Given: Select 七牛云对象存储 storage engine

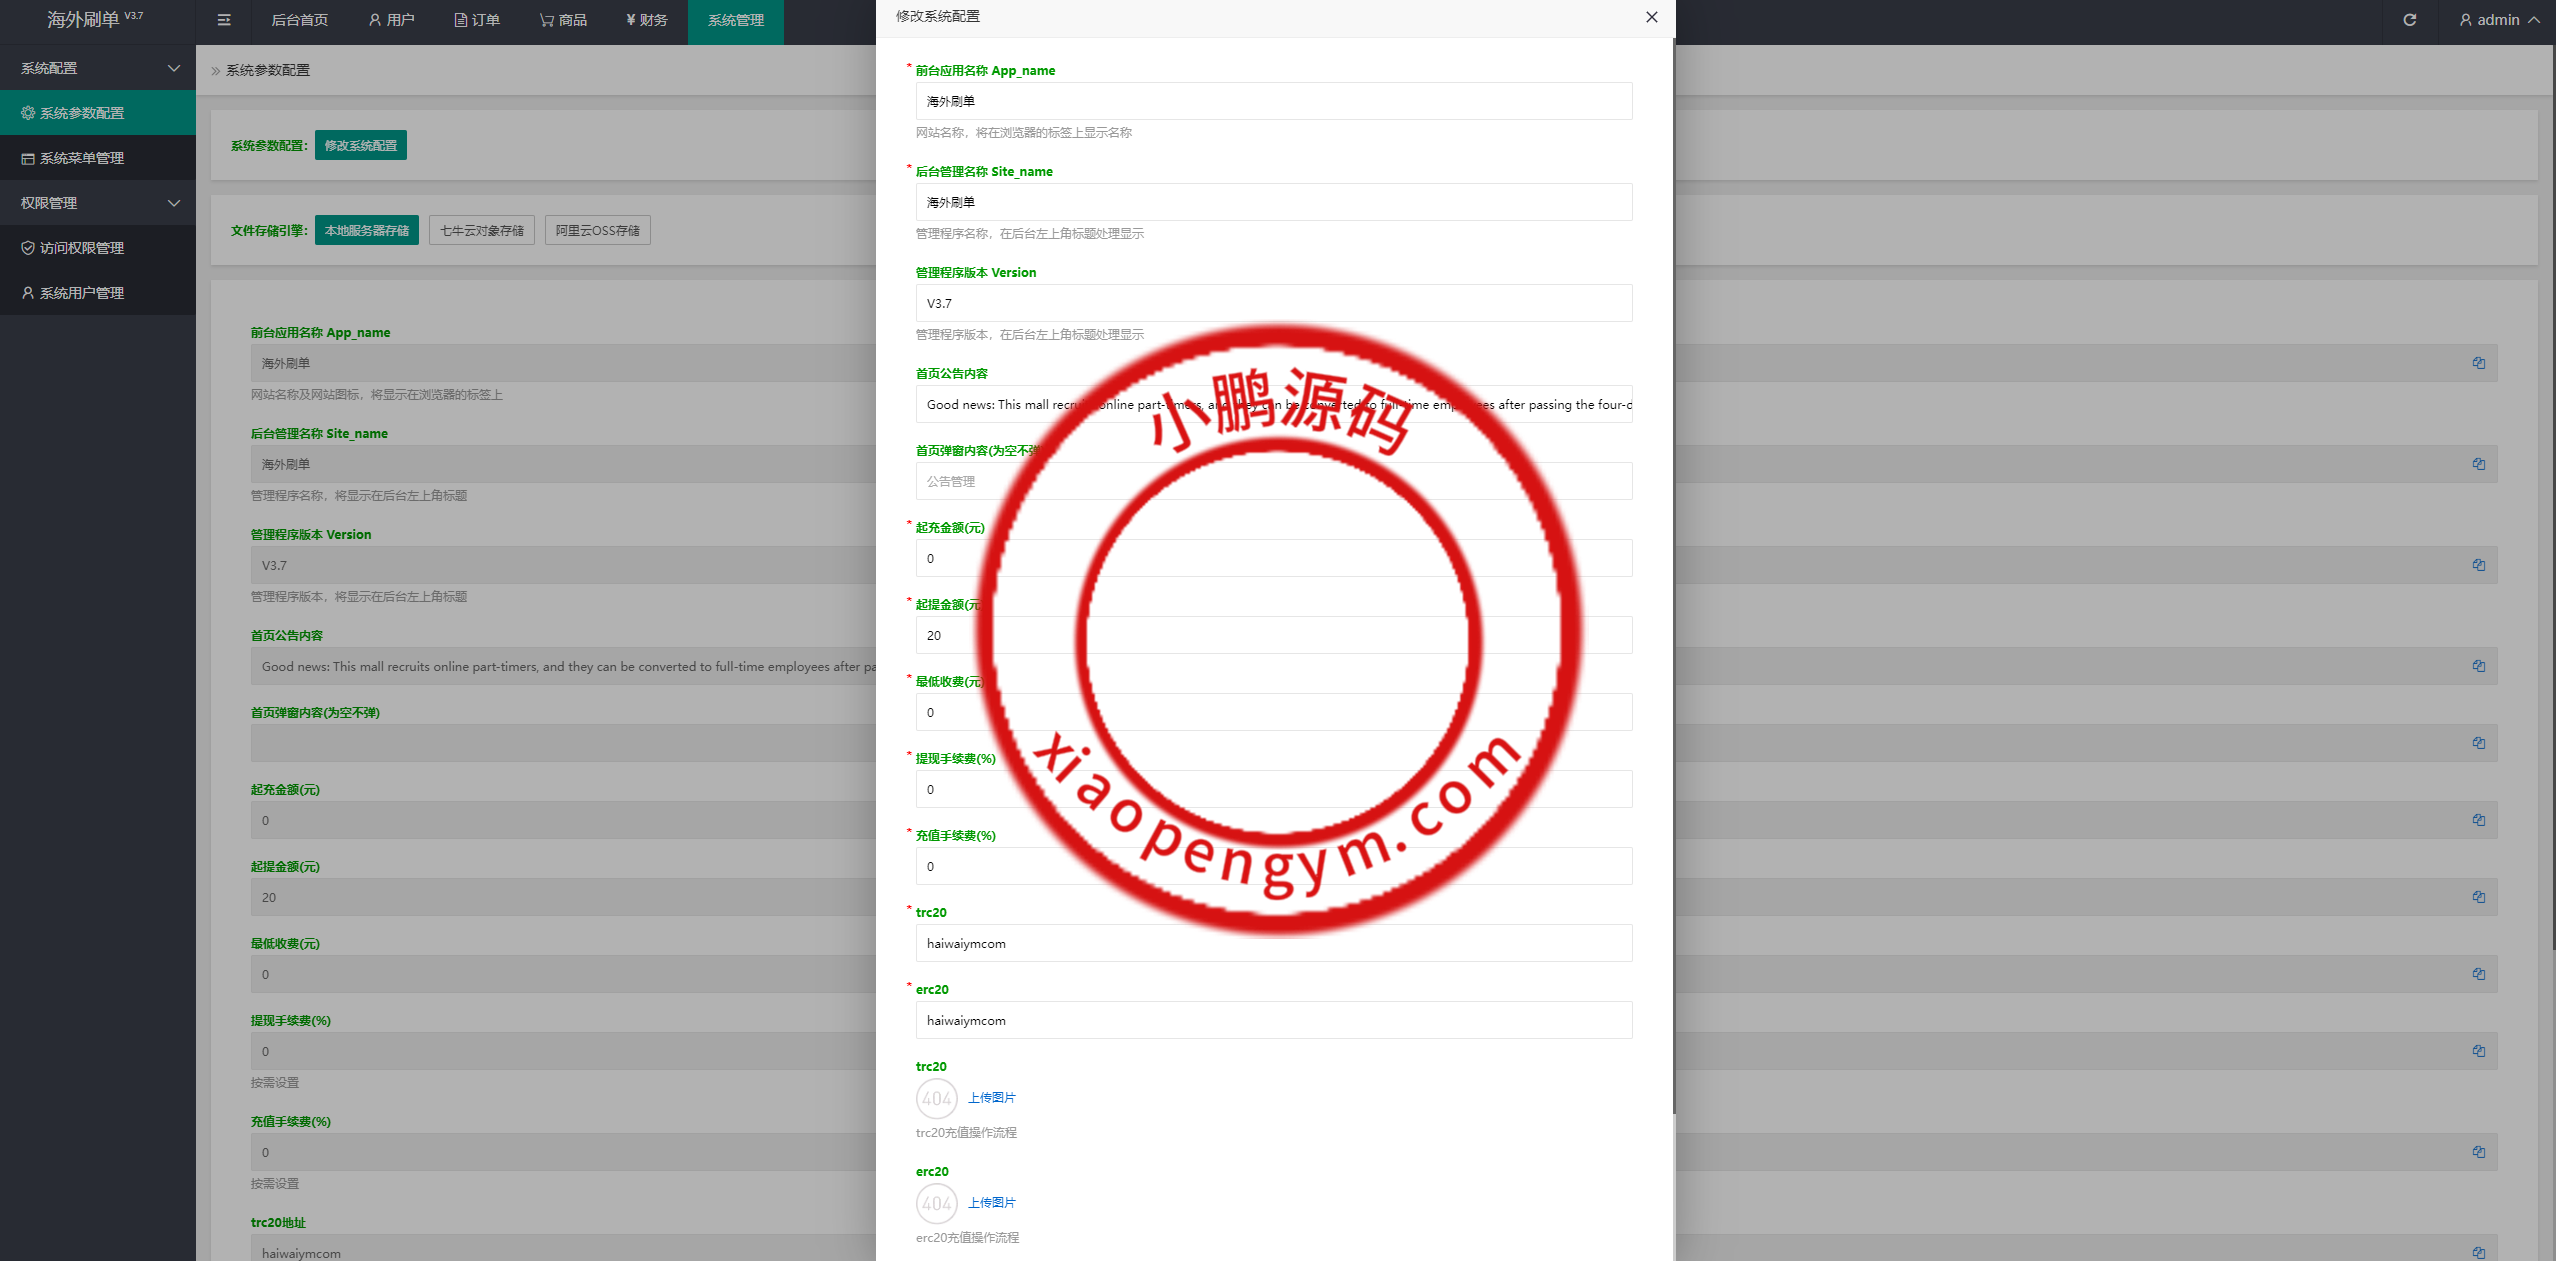Looking at the screenshot, I should pyautogui.click(x=482, y=230).
